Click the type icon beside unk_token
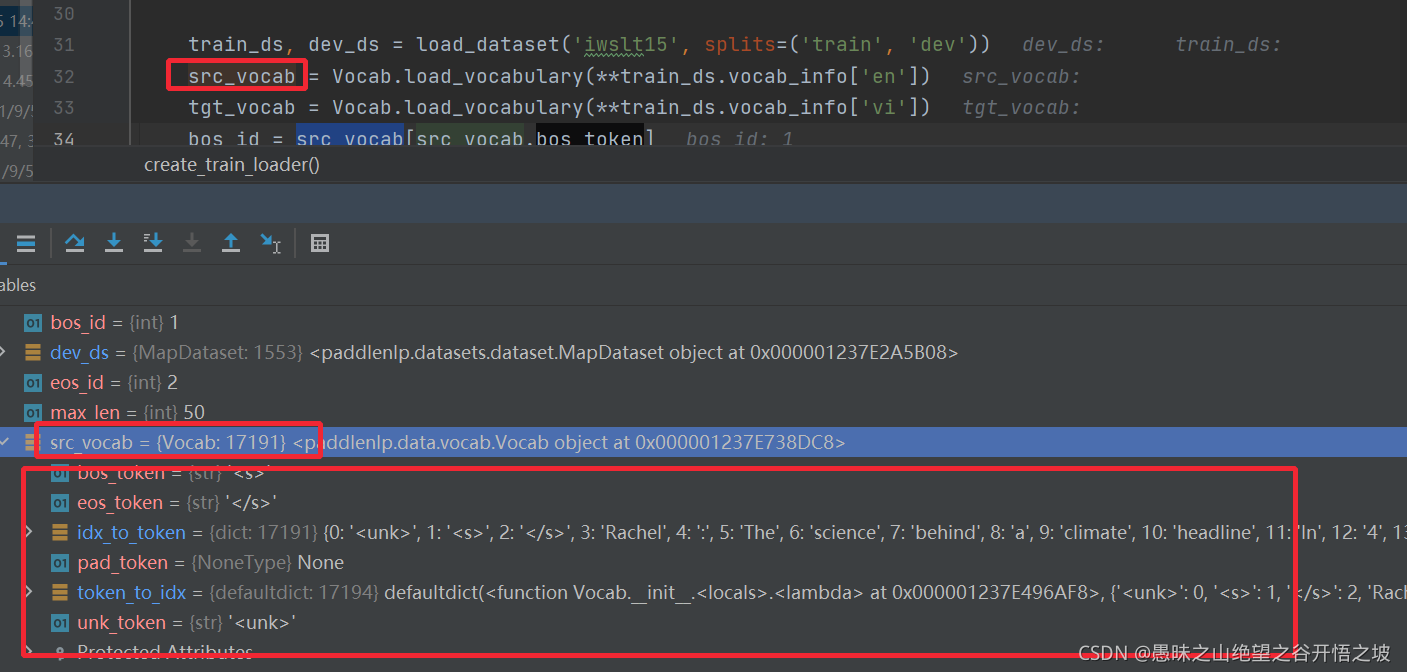Screen dimensions: 1407x672 coord(60,622)
